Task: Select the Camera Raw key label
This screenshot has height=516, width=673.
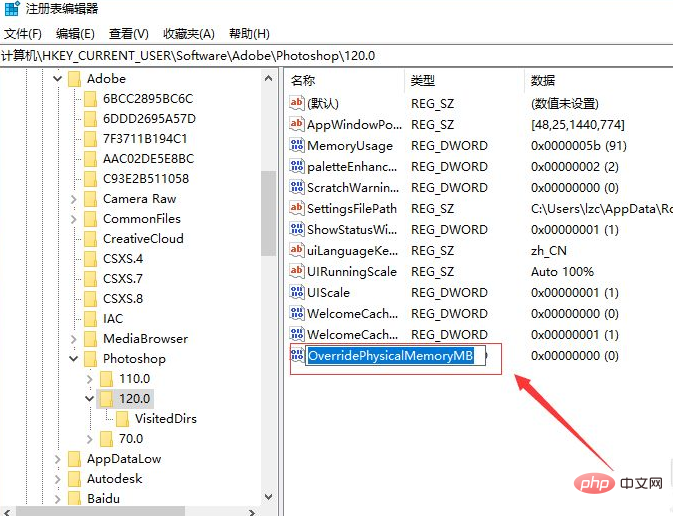Action: (139, 199)
